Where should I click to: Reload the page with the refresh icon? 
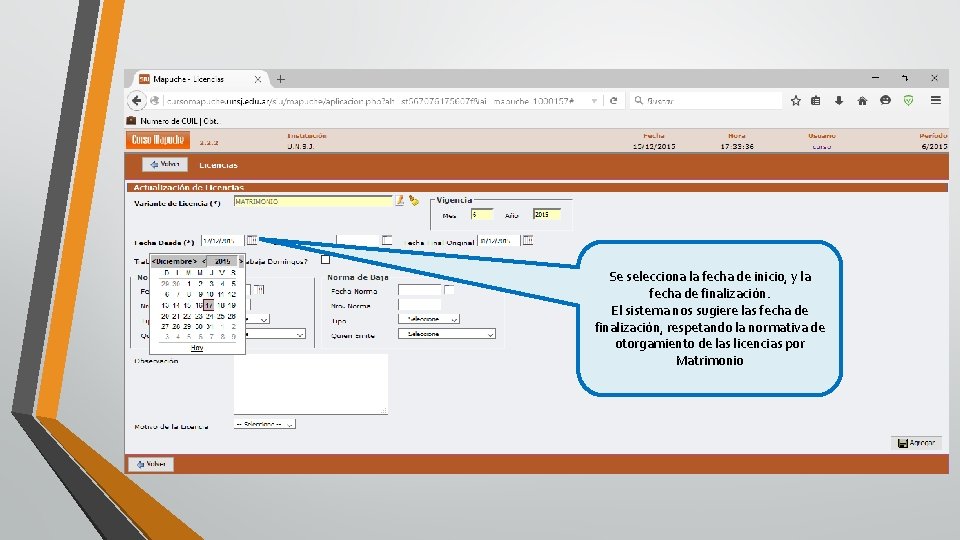[613, 100]
